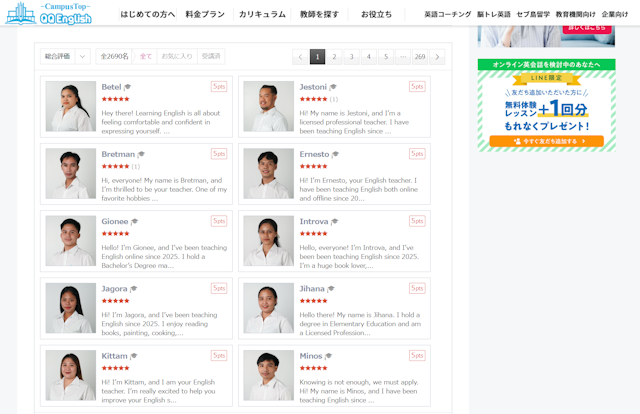Screen dimensions: 640x414
Task: Go to page 5
Action: coord(386,57)
